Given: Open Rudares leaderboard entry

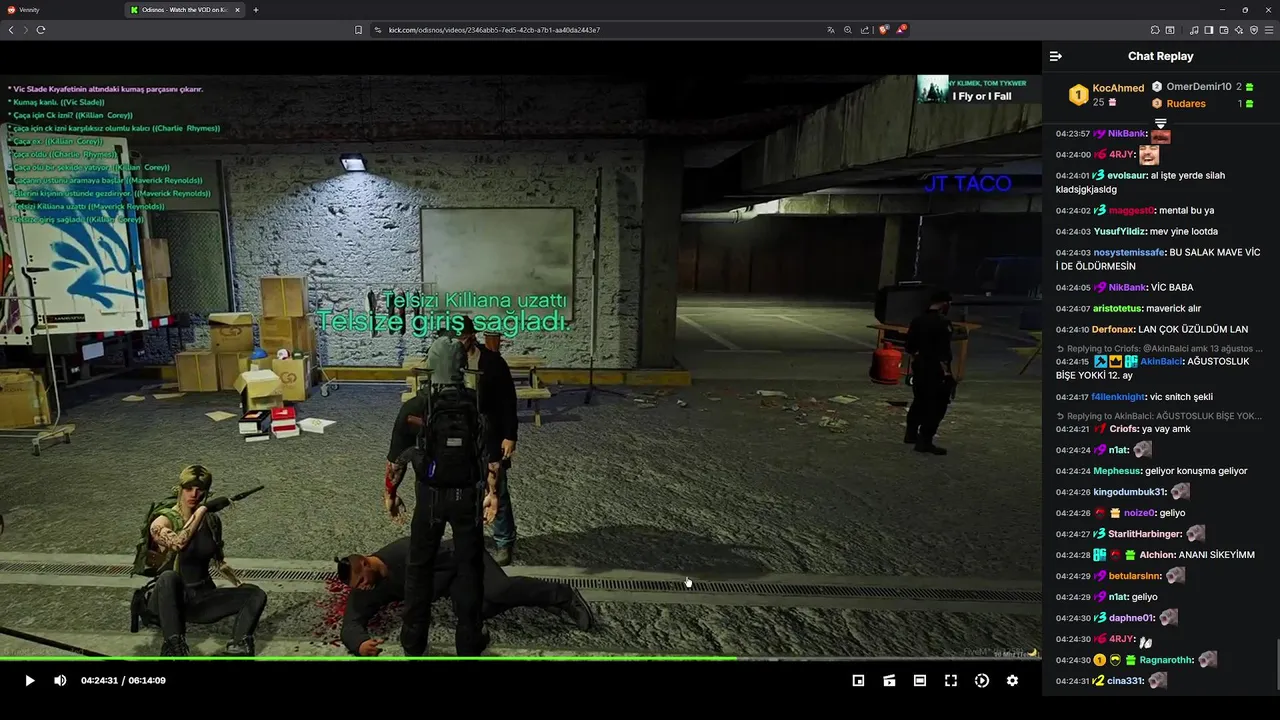Looking at the screenshot, I should click(x=1185, y=103).
